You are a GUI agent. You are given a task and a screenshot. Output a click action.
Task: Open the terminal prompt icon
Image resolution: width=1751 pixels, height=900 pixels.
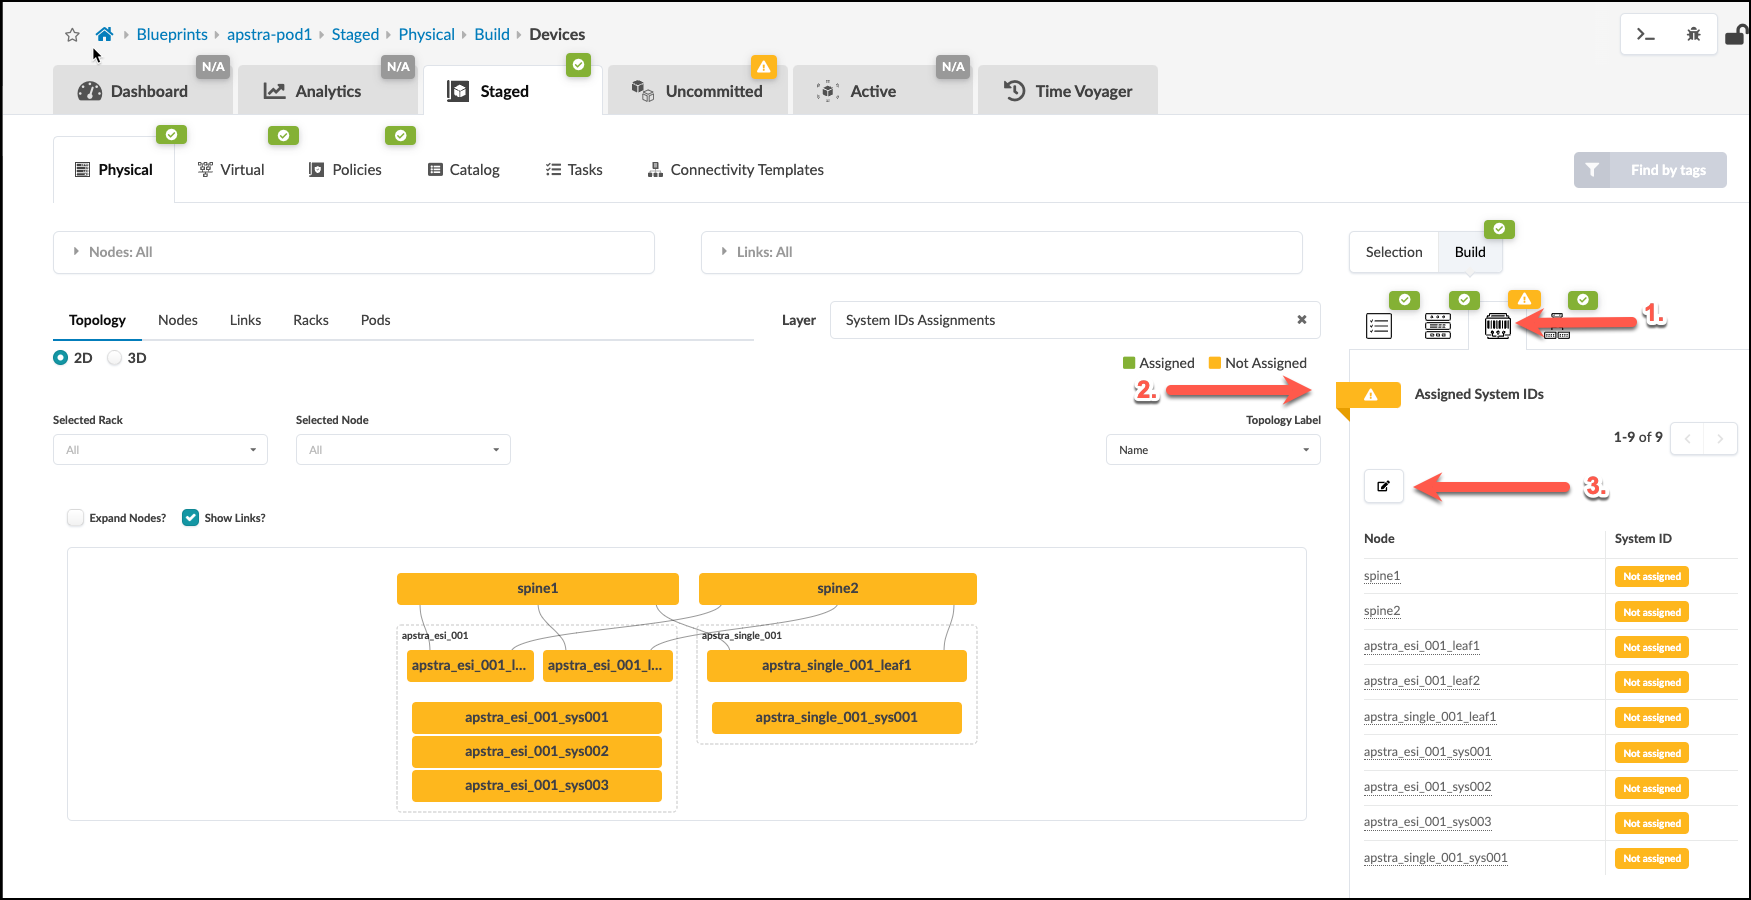point(1645,35)
